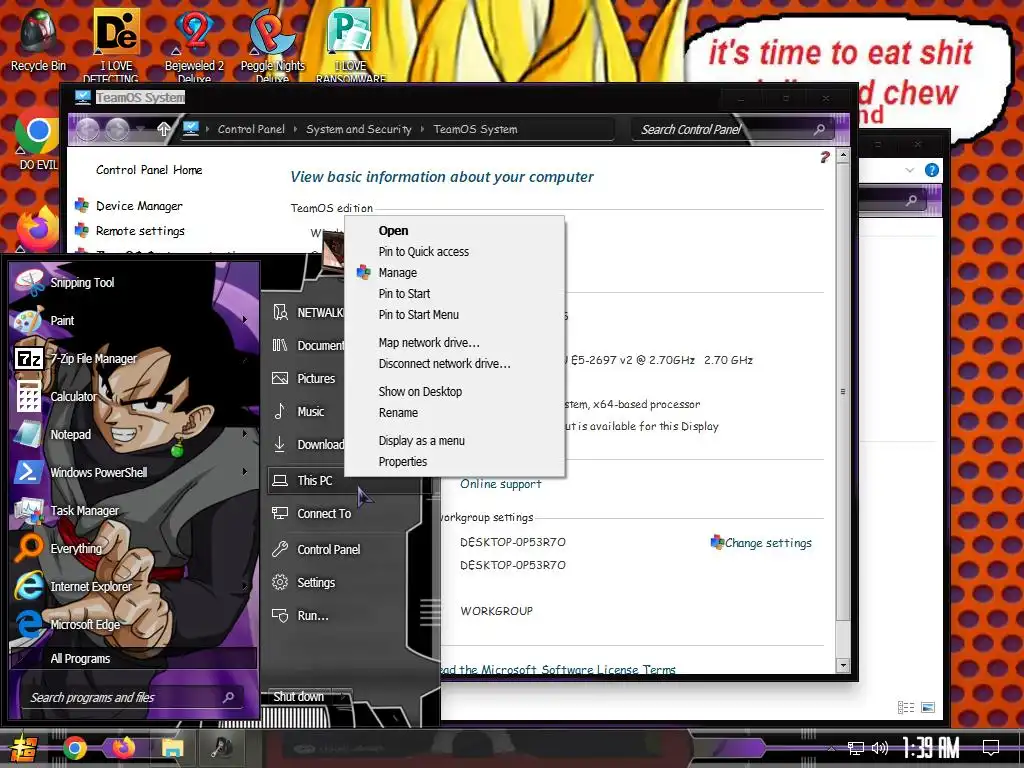Open Chrome from the taskbar
The width and height of the screenshot is (1024, 768).
tap(74, 748)
